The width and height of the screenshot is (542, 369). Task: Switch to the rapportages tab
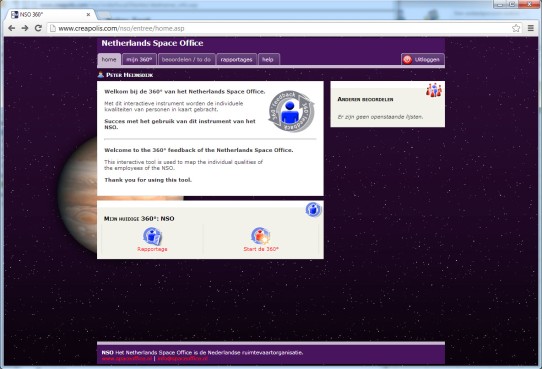click(x=236, y=59)
